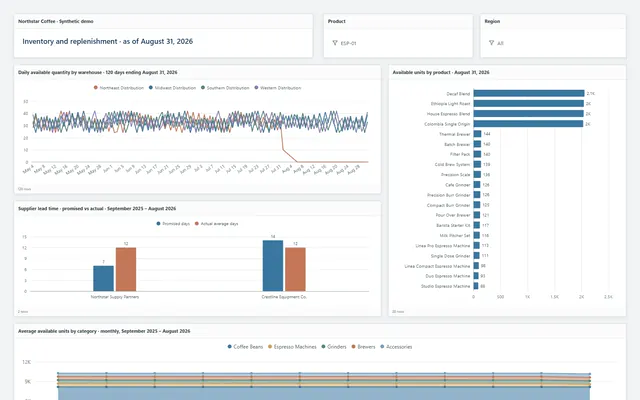Select the Espresso Machines legend item
This screenshot has height=400, width=640.
tap(292, 347)
